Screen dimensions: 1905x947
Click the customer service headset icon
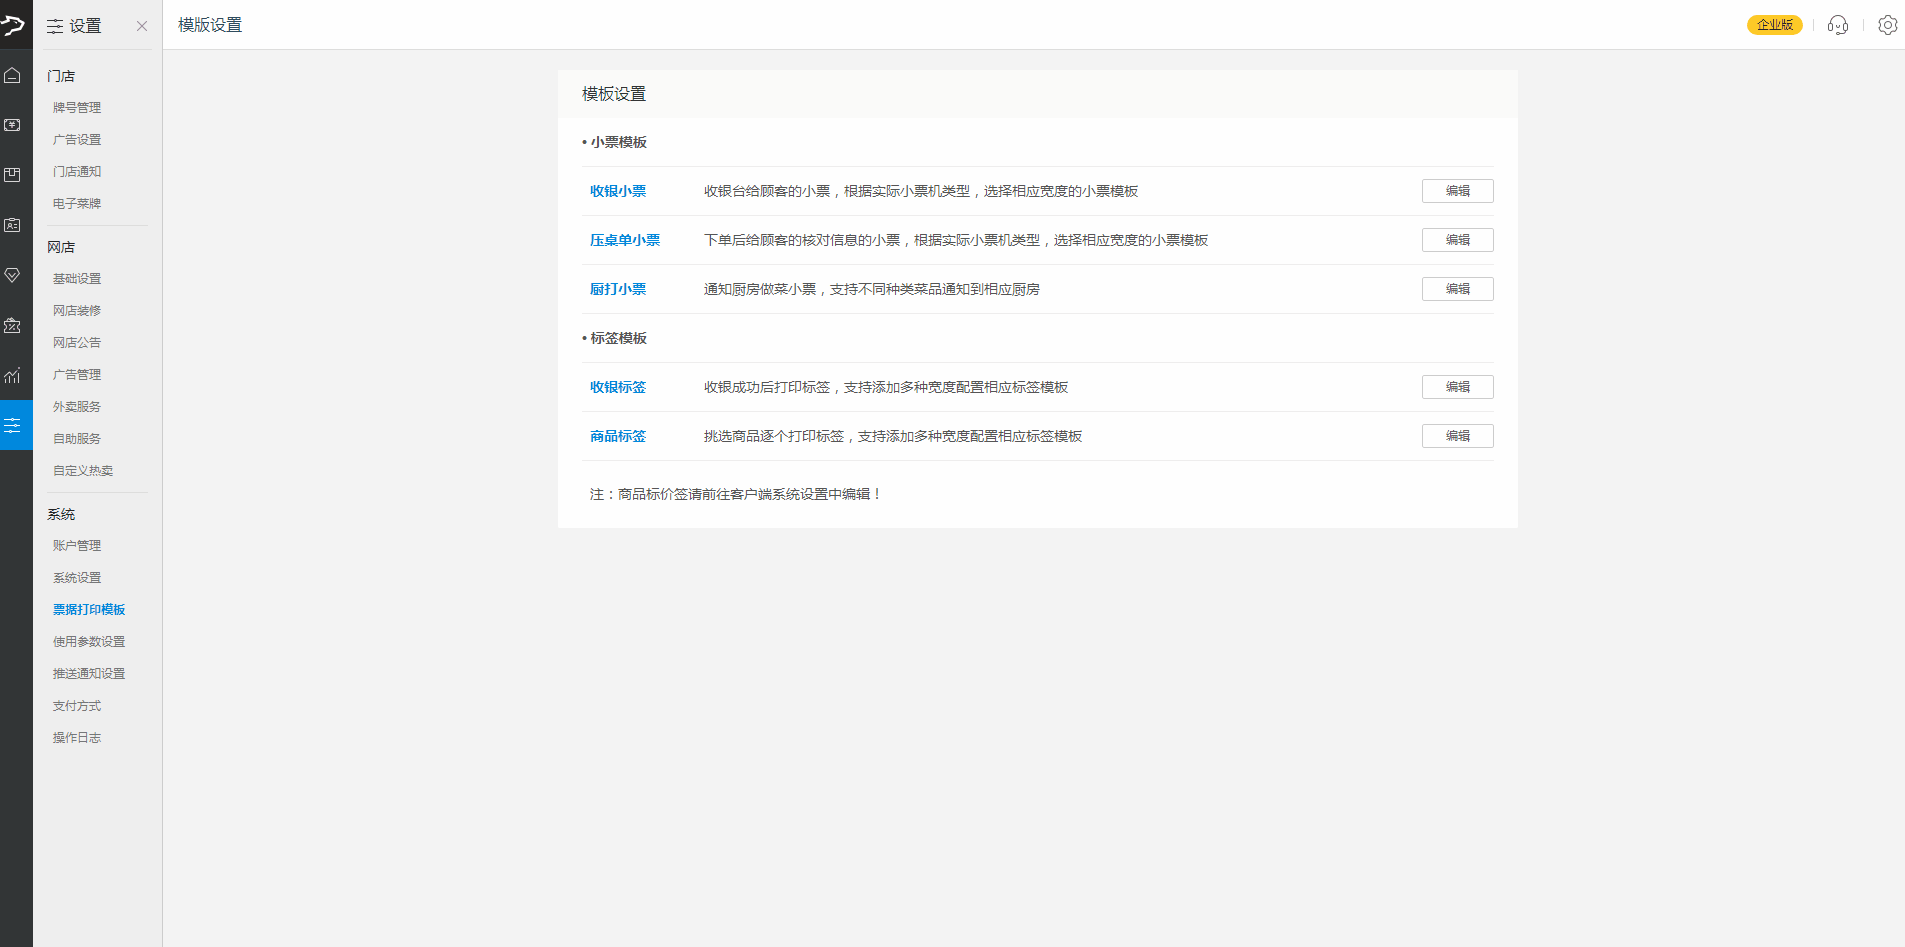pos(1838,25)
